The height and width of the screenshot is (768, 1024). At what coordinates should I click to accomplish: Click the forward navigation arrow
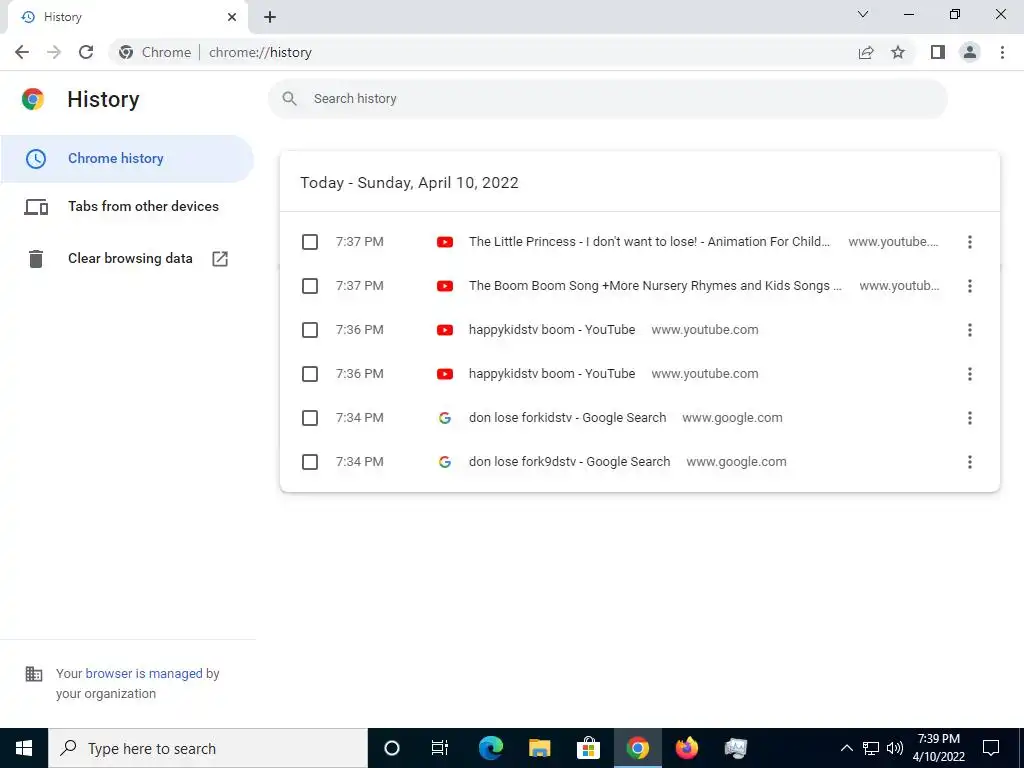pos(54,52)
